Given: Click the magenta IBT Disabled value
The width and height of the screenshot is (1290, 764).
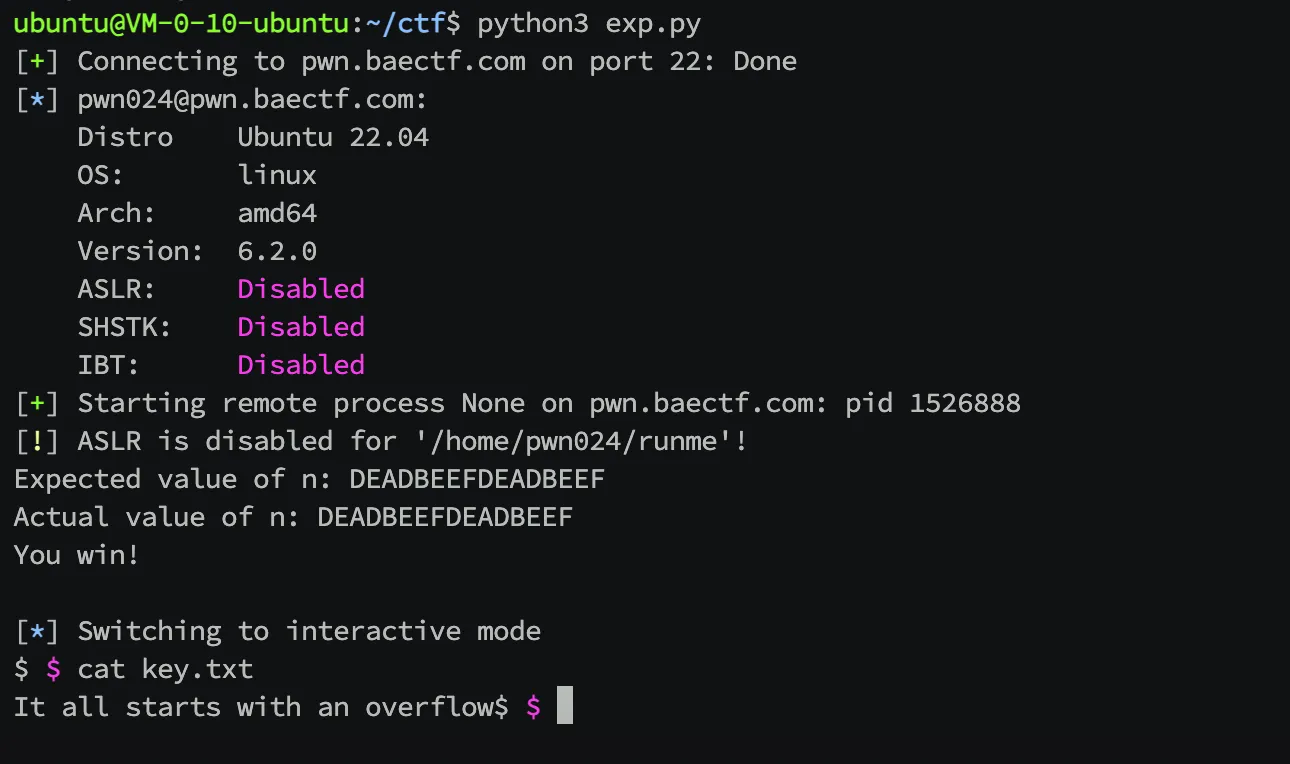Looking at the screenshot, I should (x=301, y=365).
